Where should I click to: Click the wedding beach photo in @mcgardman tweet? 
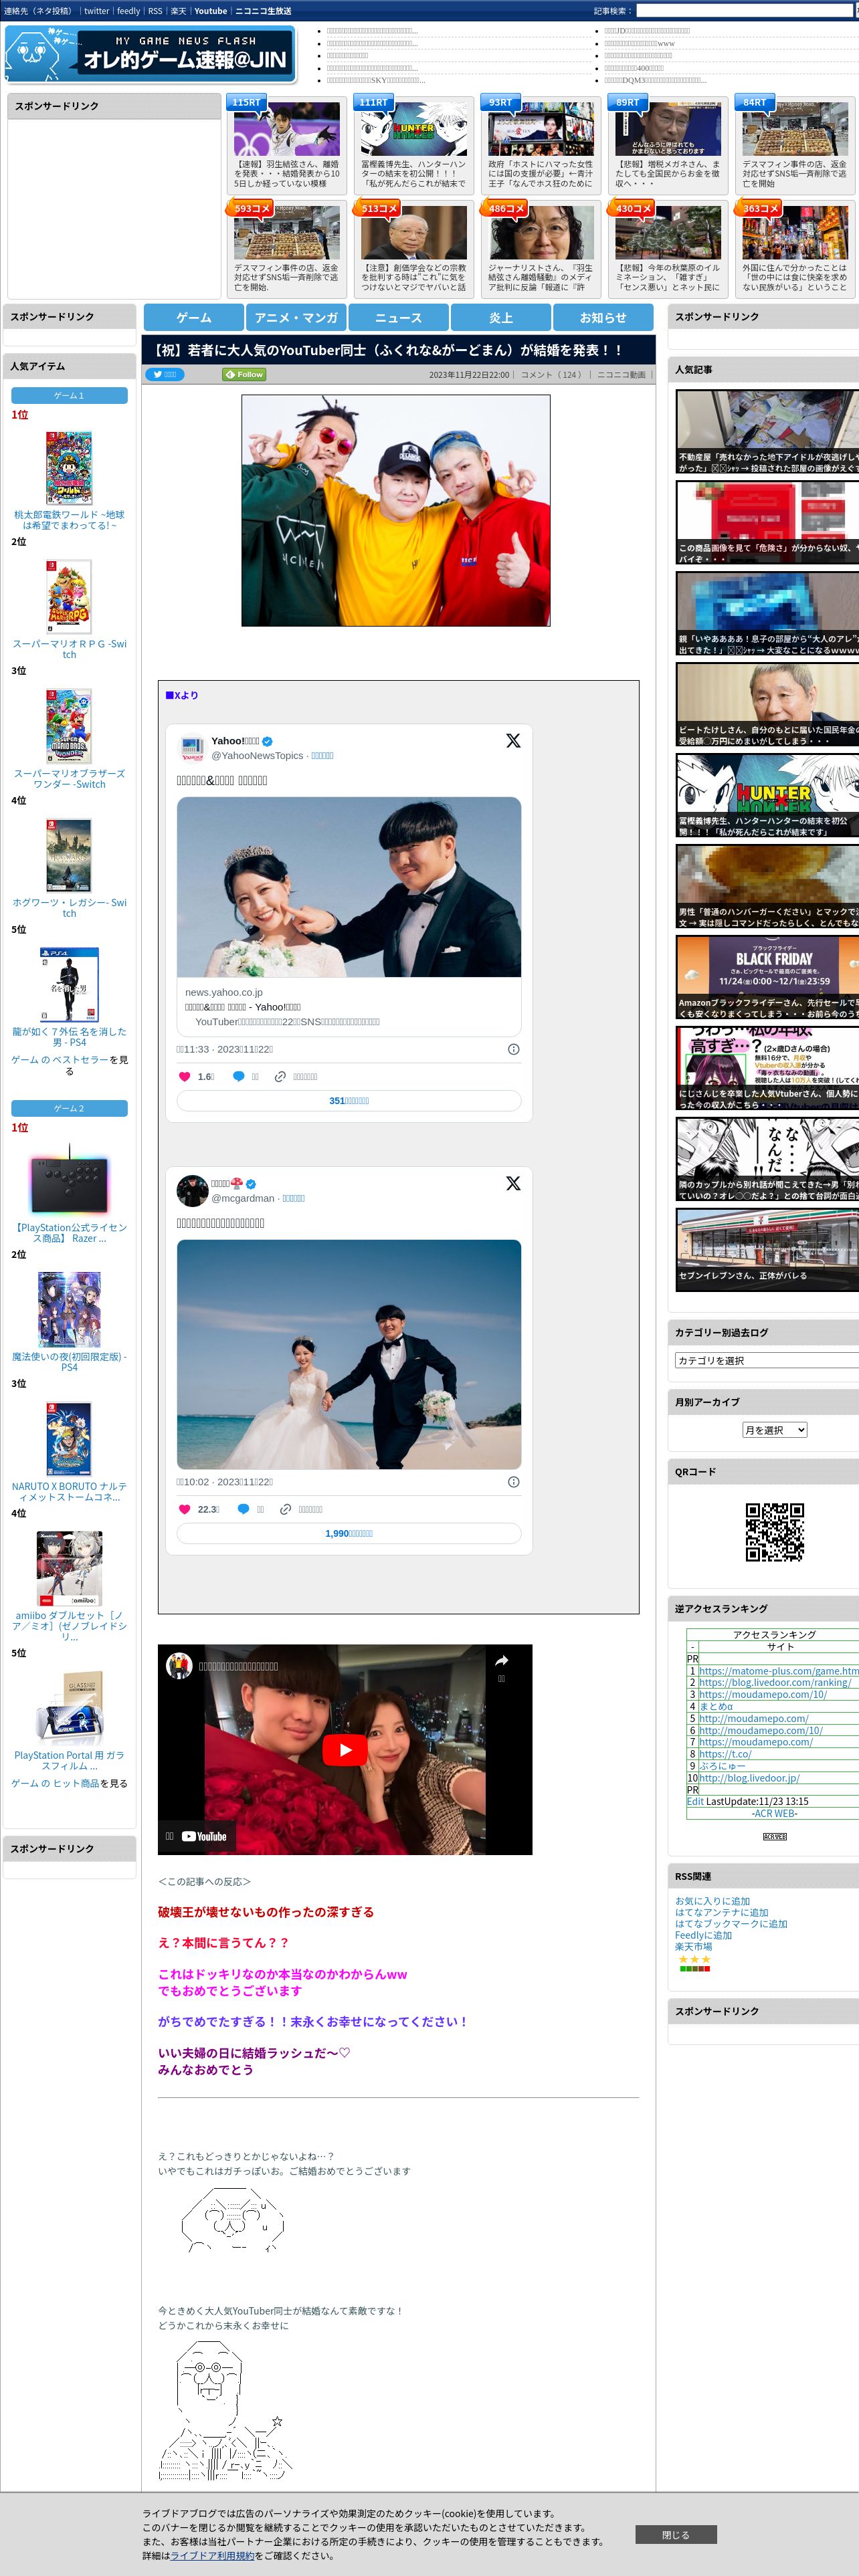click(349, 1354)
